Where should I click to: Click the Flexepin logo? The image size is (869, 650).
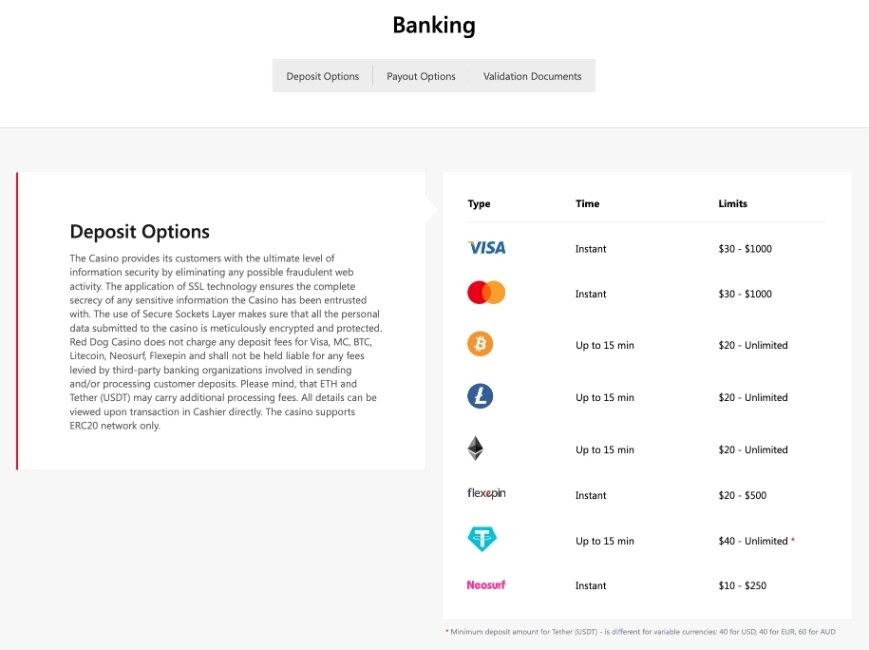click(x=486, y=493)
